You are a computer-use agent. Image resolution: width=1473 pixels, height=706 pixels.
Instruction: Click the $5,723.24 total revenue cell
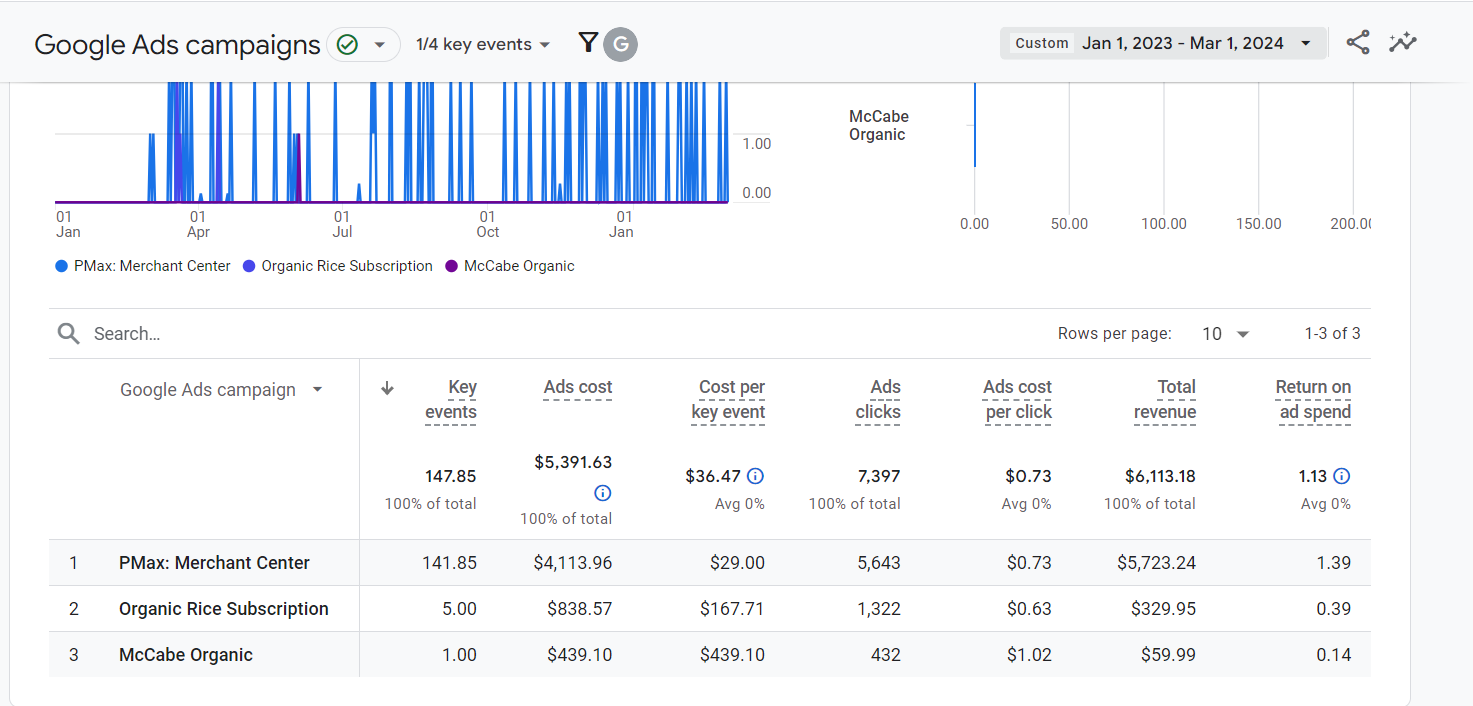pyautogui.click(x=1156, y=563)
